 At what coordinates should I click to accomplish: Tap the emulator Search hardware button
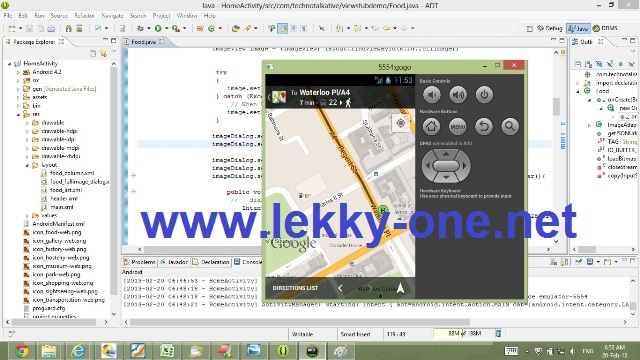(x=510, y=127)
